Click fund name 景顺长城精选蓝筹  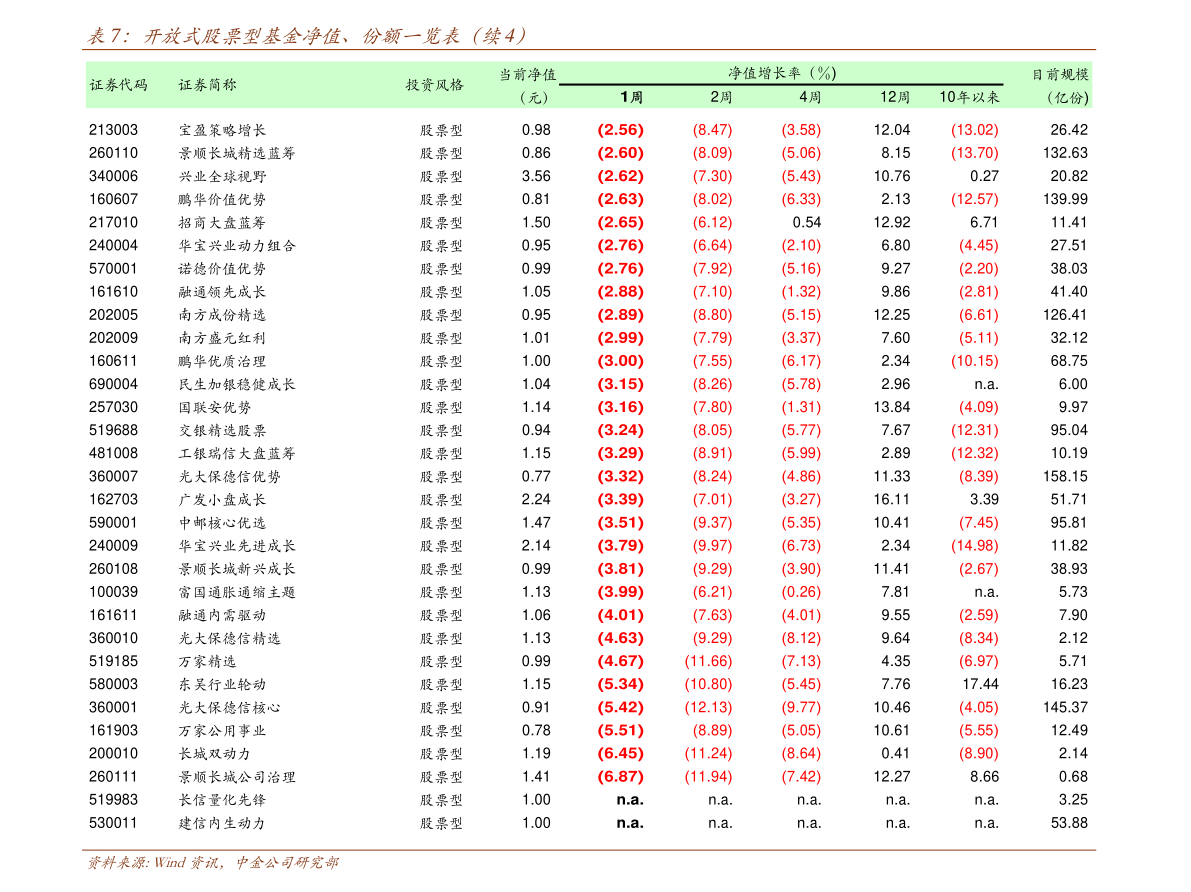pos(237,153)
